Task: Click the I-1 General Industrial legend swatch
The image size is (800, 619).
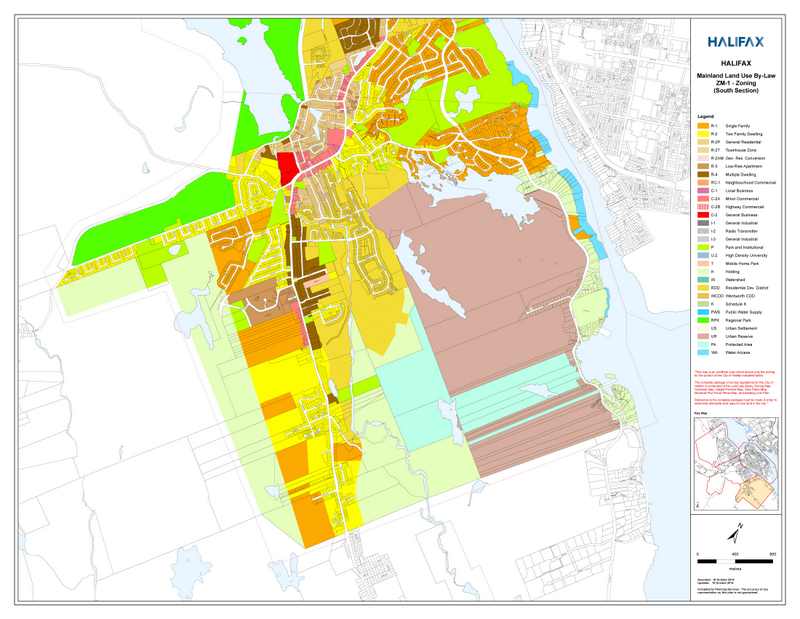Action: click(703, 223)
